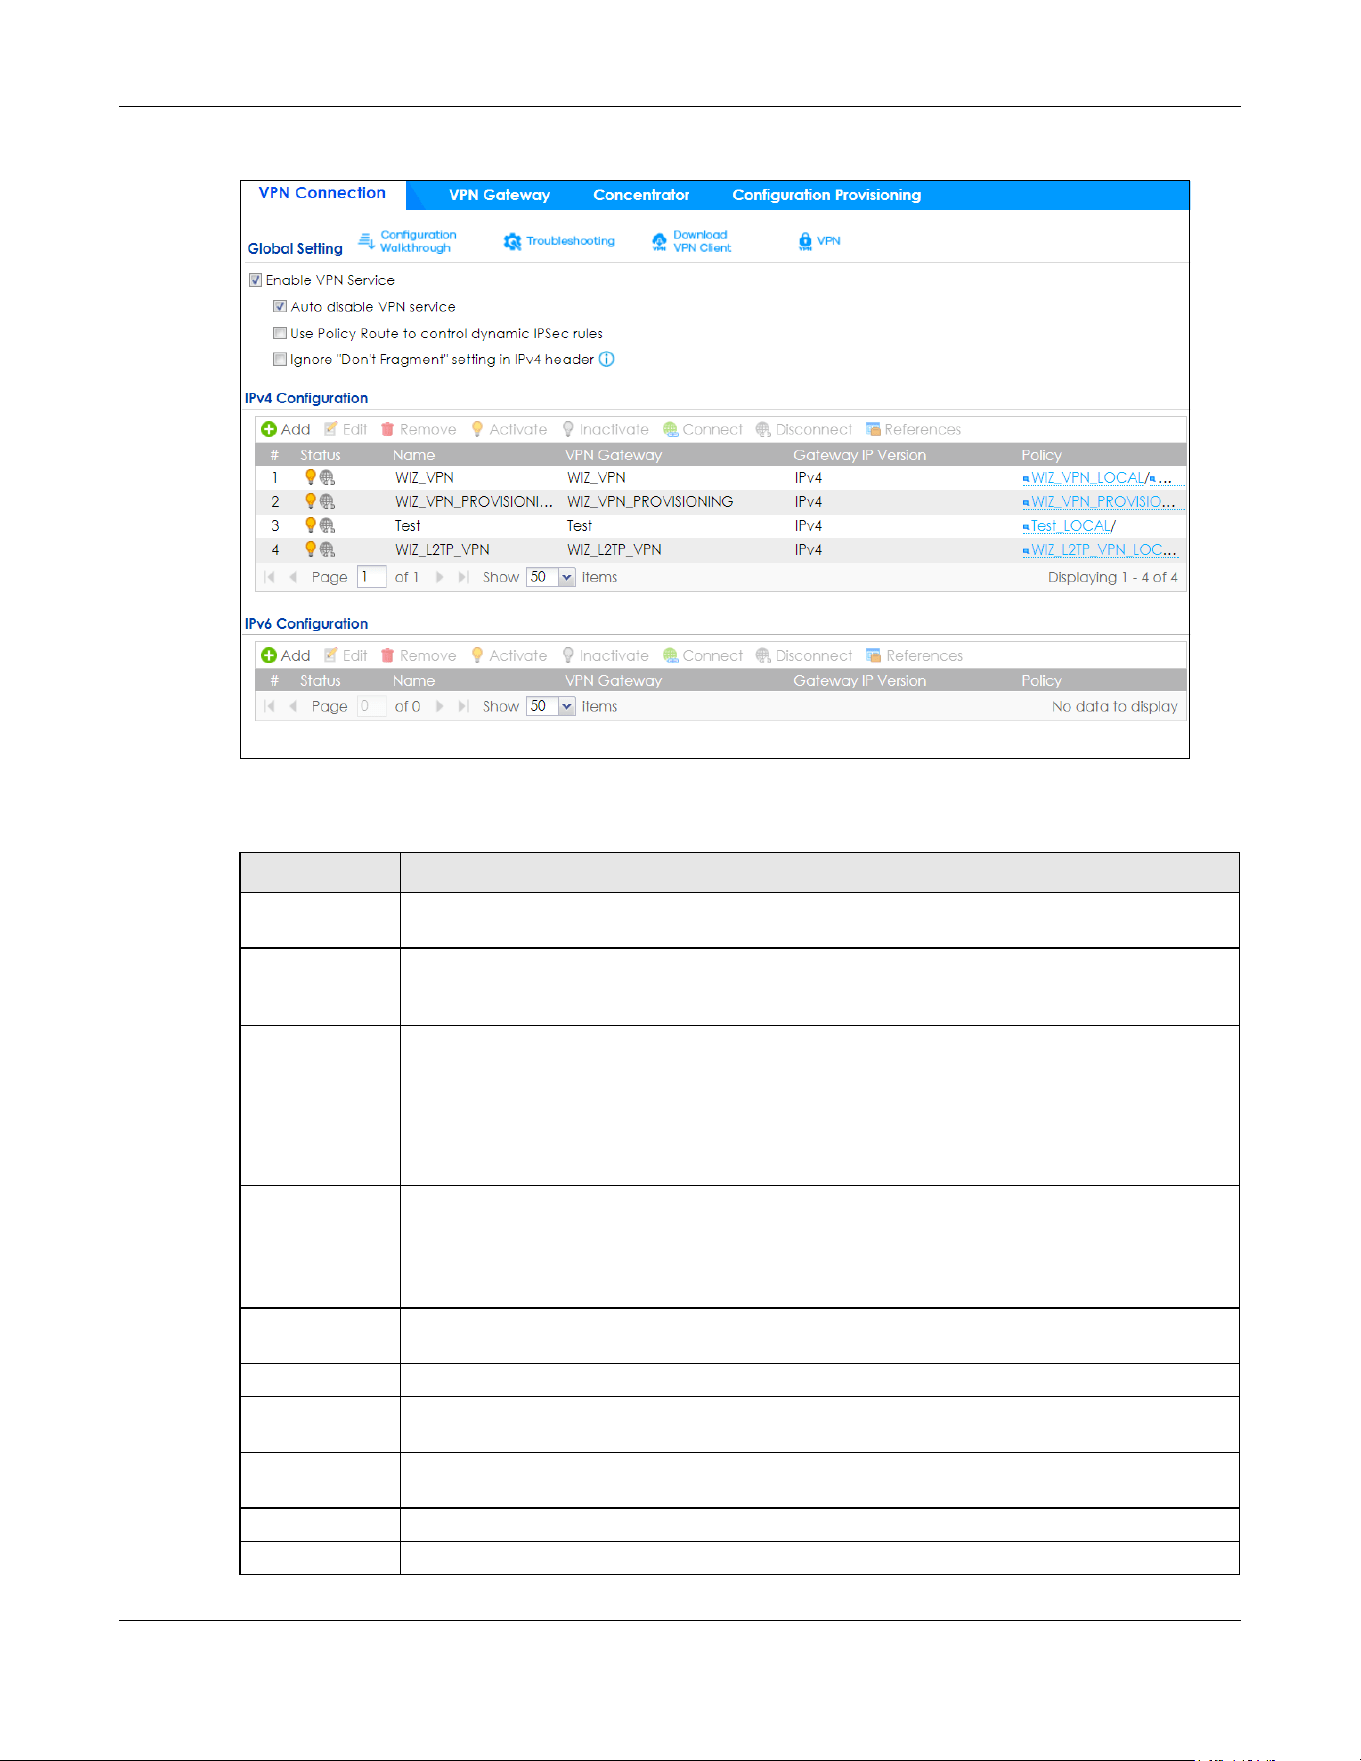The height and width of the screenshot is (1761, 1361).
Task: Click the IPv4 Edit icon
Action: (331, 429)
